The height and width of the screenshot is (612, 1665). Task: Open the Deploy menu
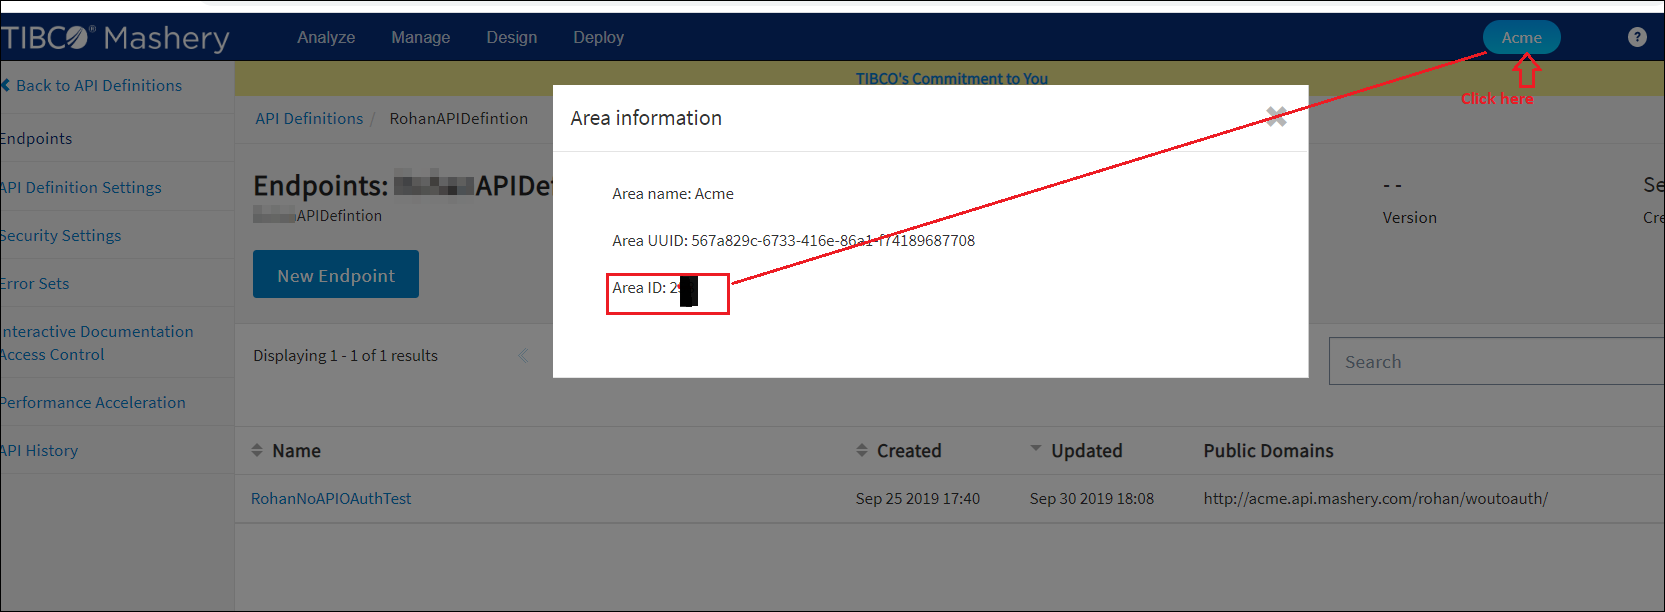tap(599, 37)
